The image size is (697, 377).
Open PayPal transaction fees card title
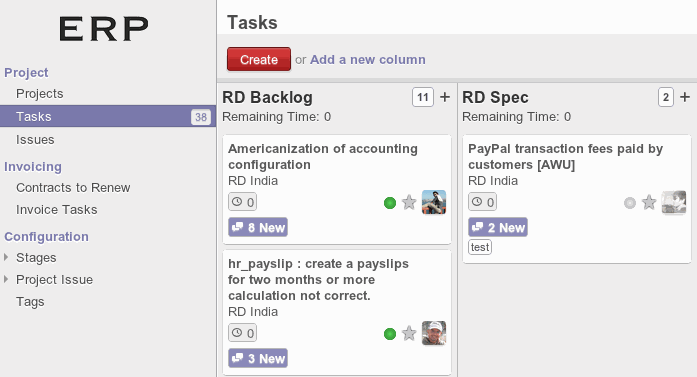[565, 156]
